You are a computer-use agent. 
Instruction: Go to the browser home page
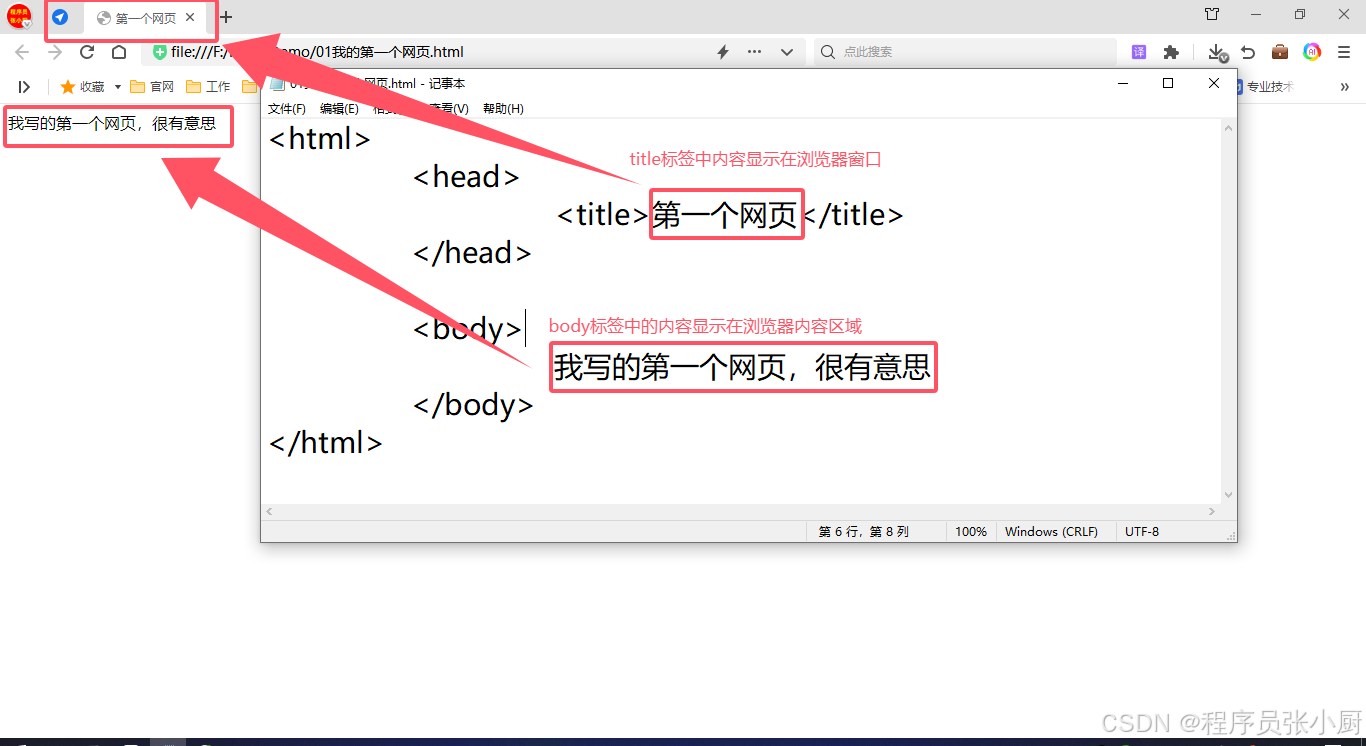click(119, 52)
